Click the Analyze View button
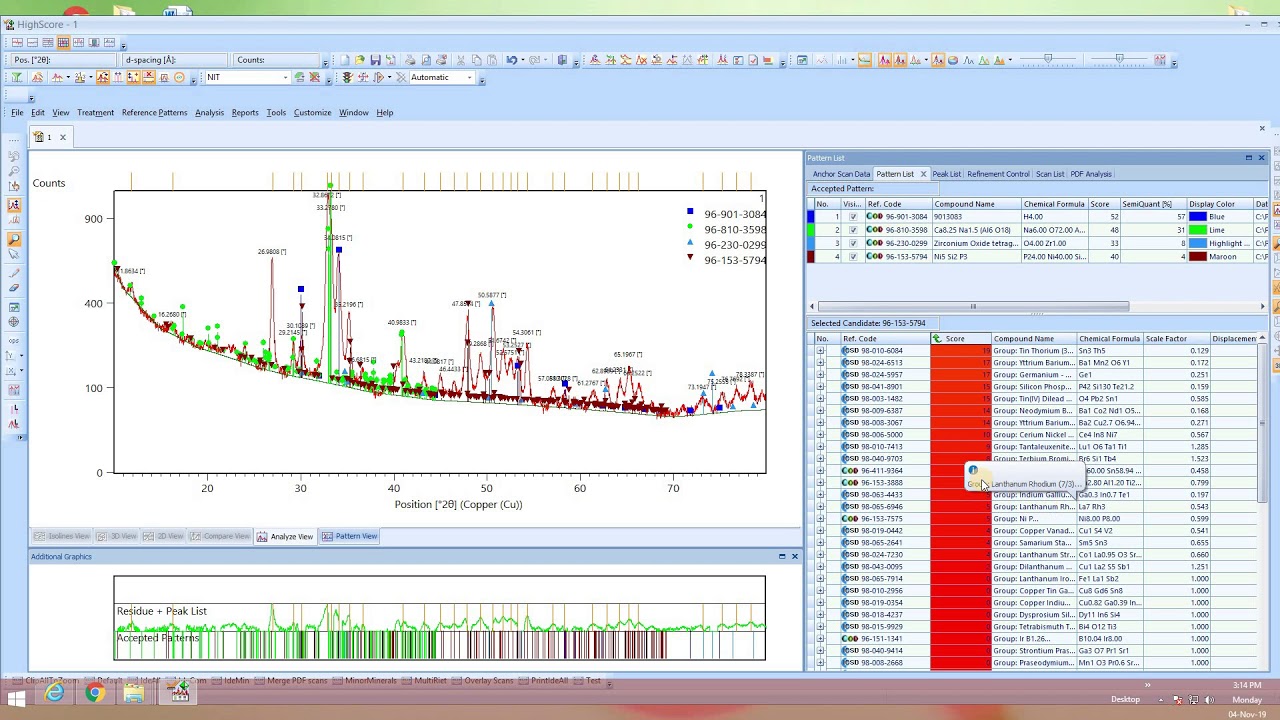Viewport: 1280px width, 720px height. tap(285, 537)
